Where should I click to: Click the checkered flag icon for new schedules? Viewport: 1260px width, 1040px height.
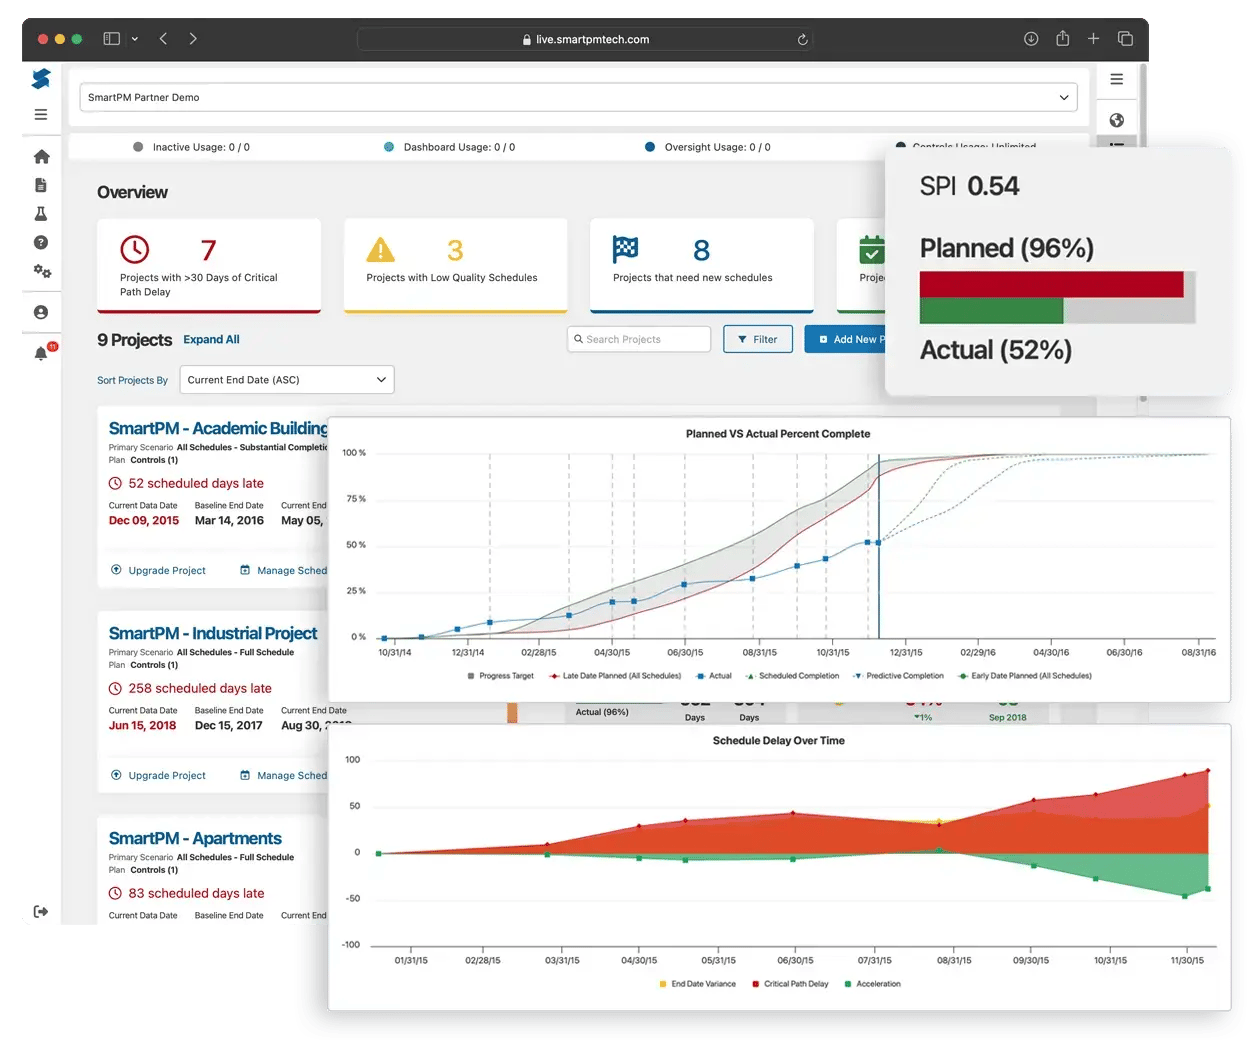pyautogui.click(x=626, y=248)
